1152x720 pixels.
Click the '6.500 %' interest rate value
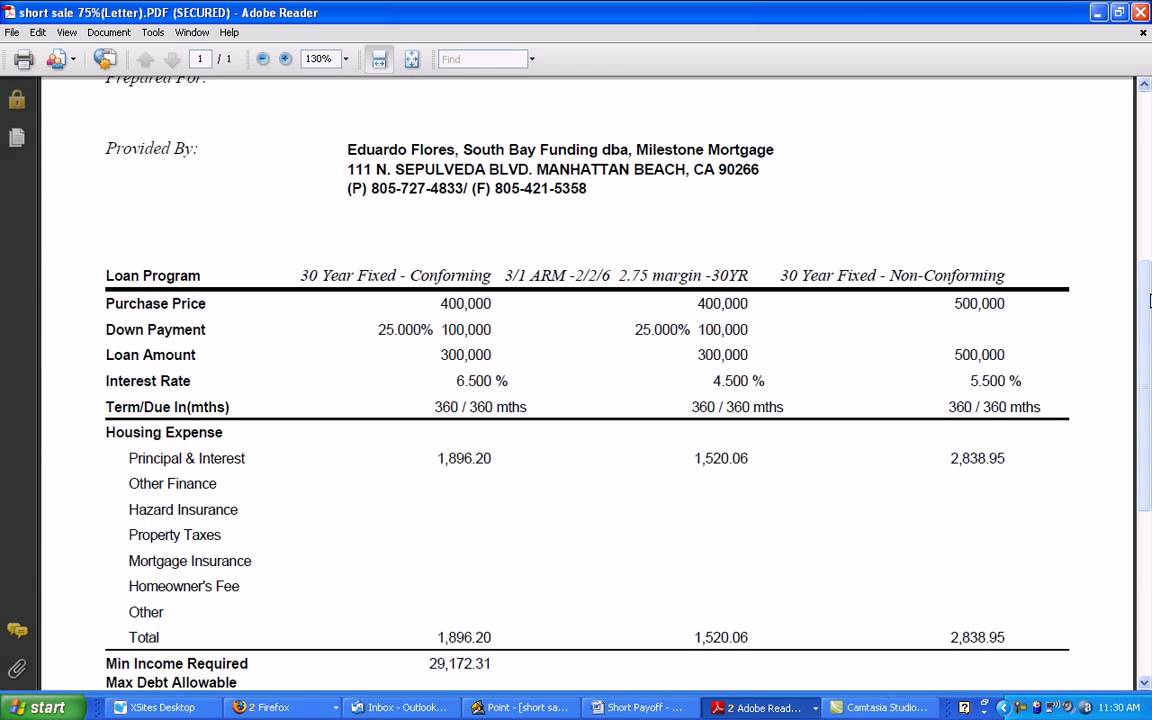pyautogui.click(x=482, y=381)
